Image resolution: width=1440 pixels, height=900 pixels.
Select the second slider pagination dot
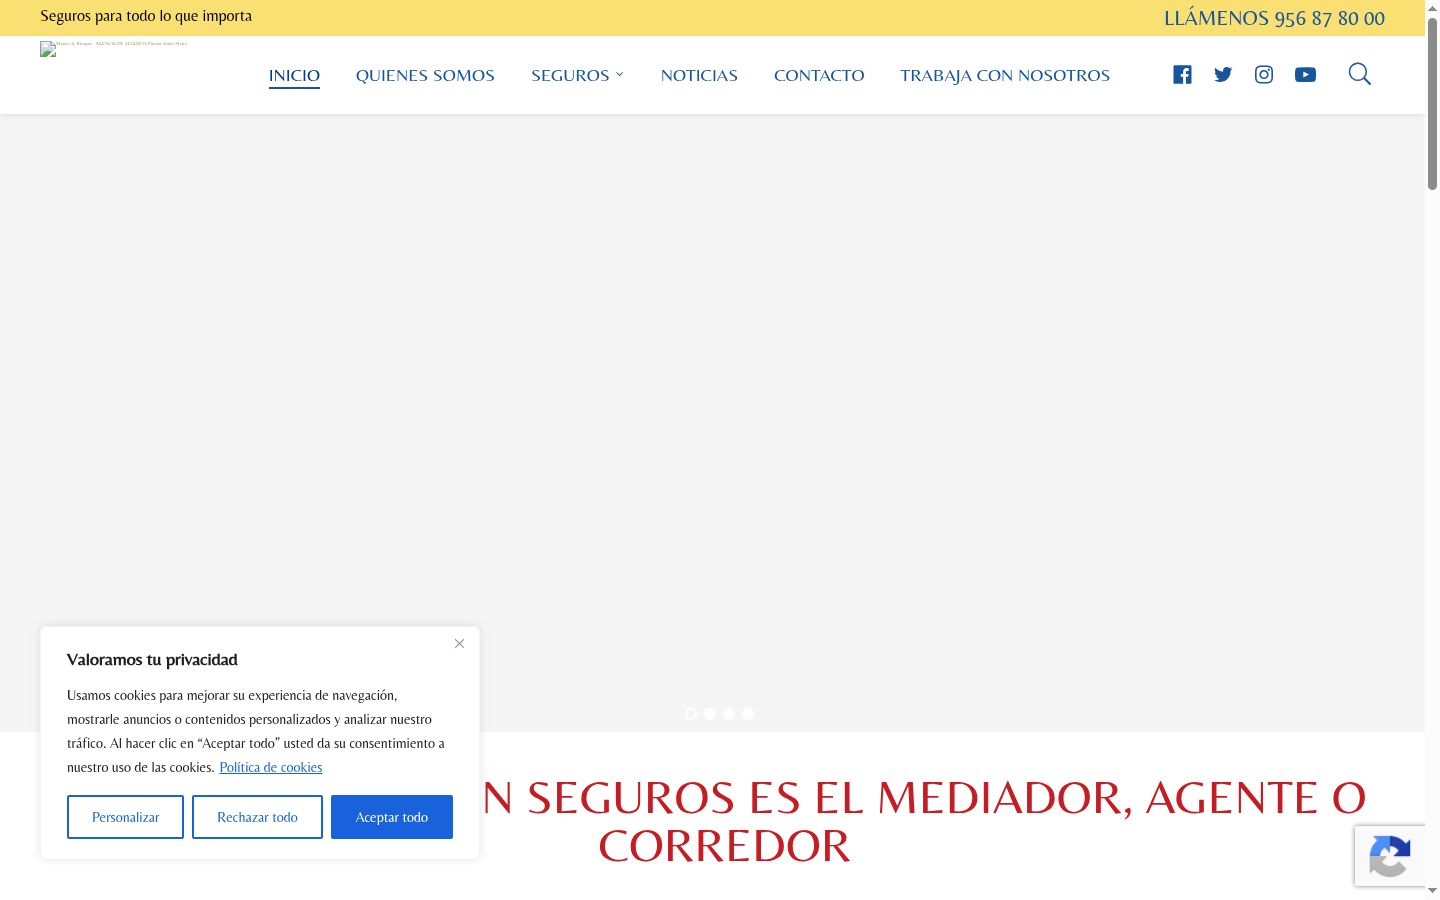pyautogui.click(x=710, y=714)
